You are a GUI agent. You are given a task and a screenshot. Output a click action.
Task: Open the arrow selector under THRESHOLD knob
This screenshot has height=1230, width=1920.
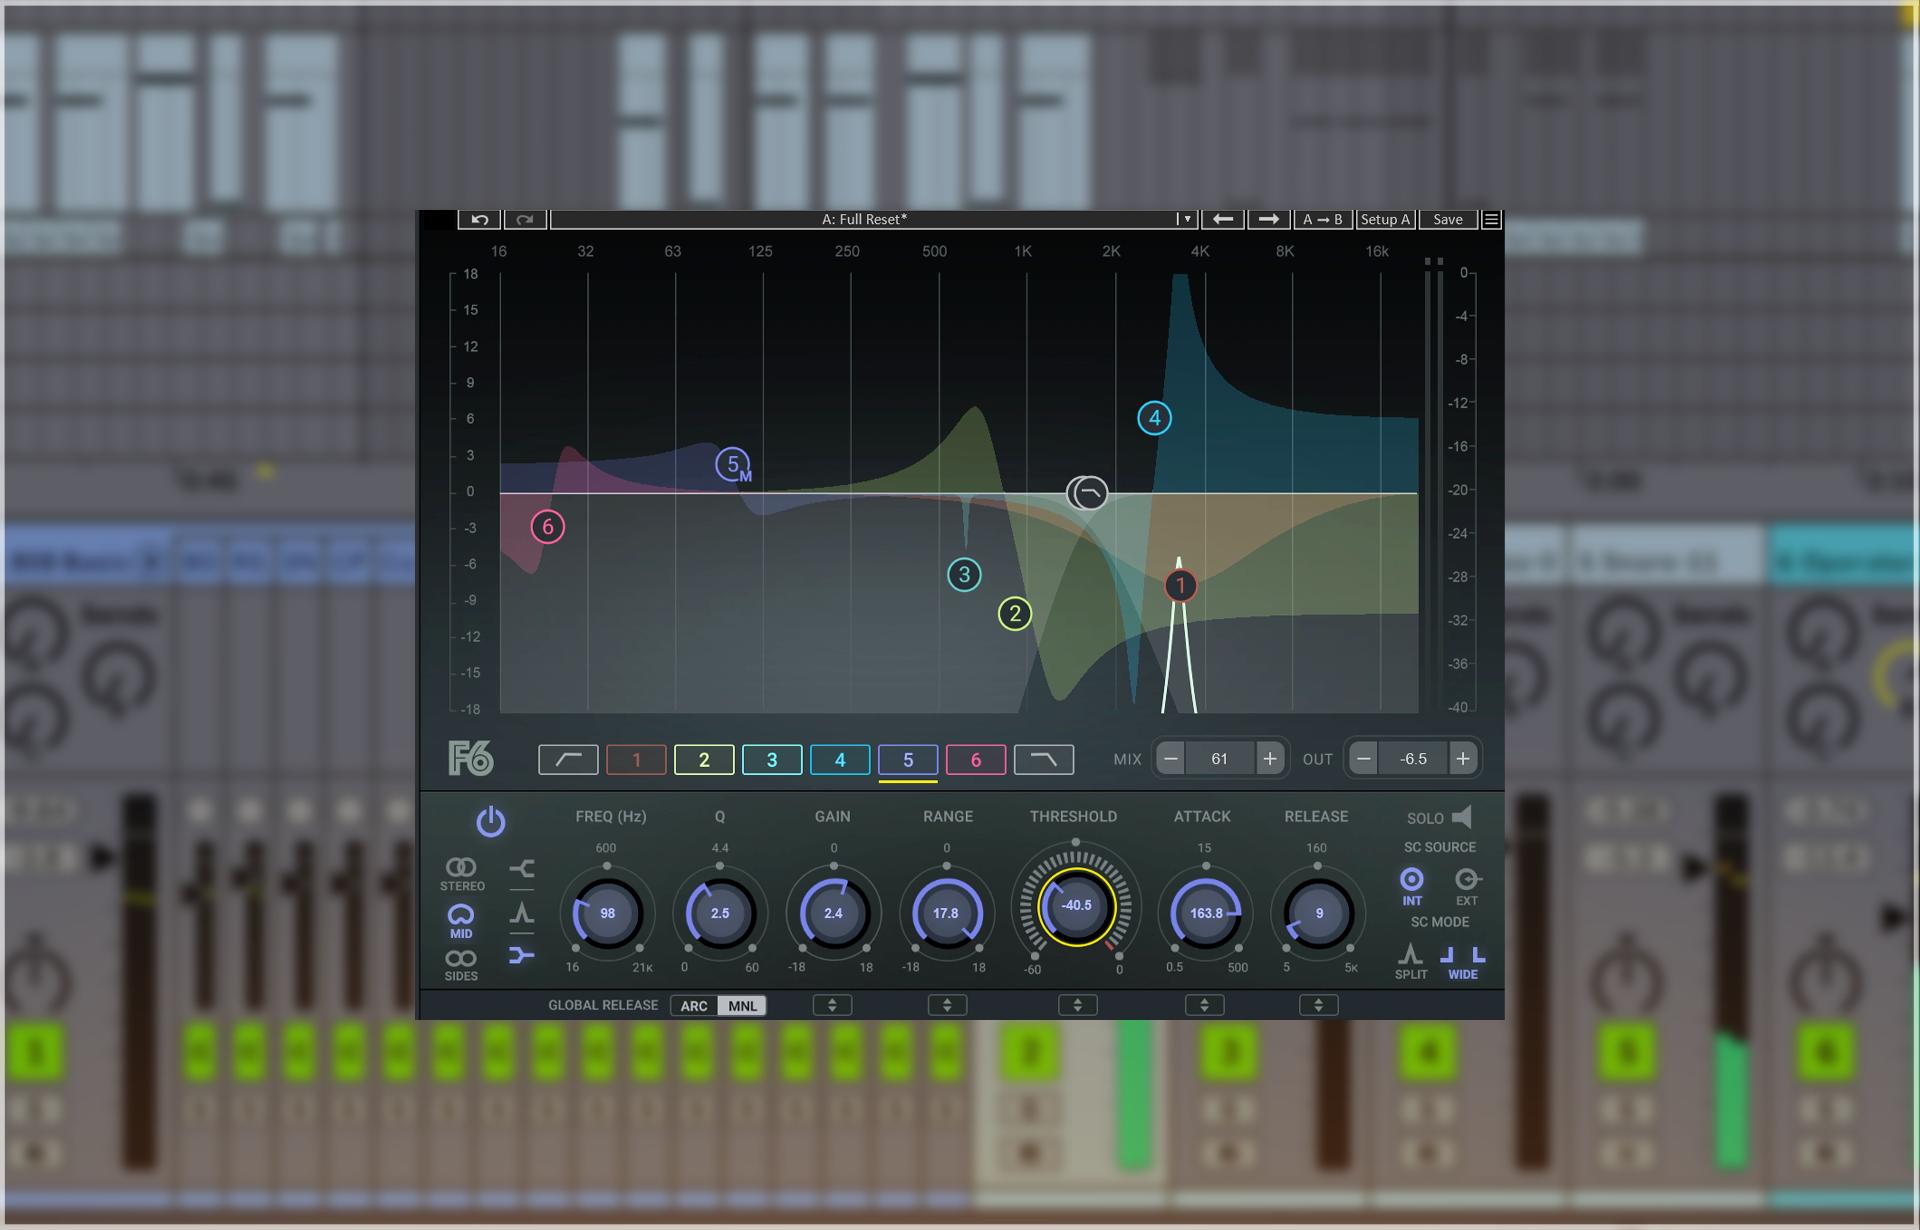(x=1078, y=1005)
